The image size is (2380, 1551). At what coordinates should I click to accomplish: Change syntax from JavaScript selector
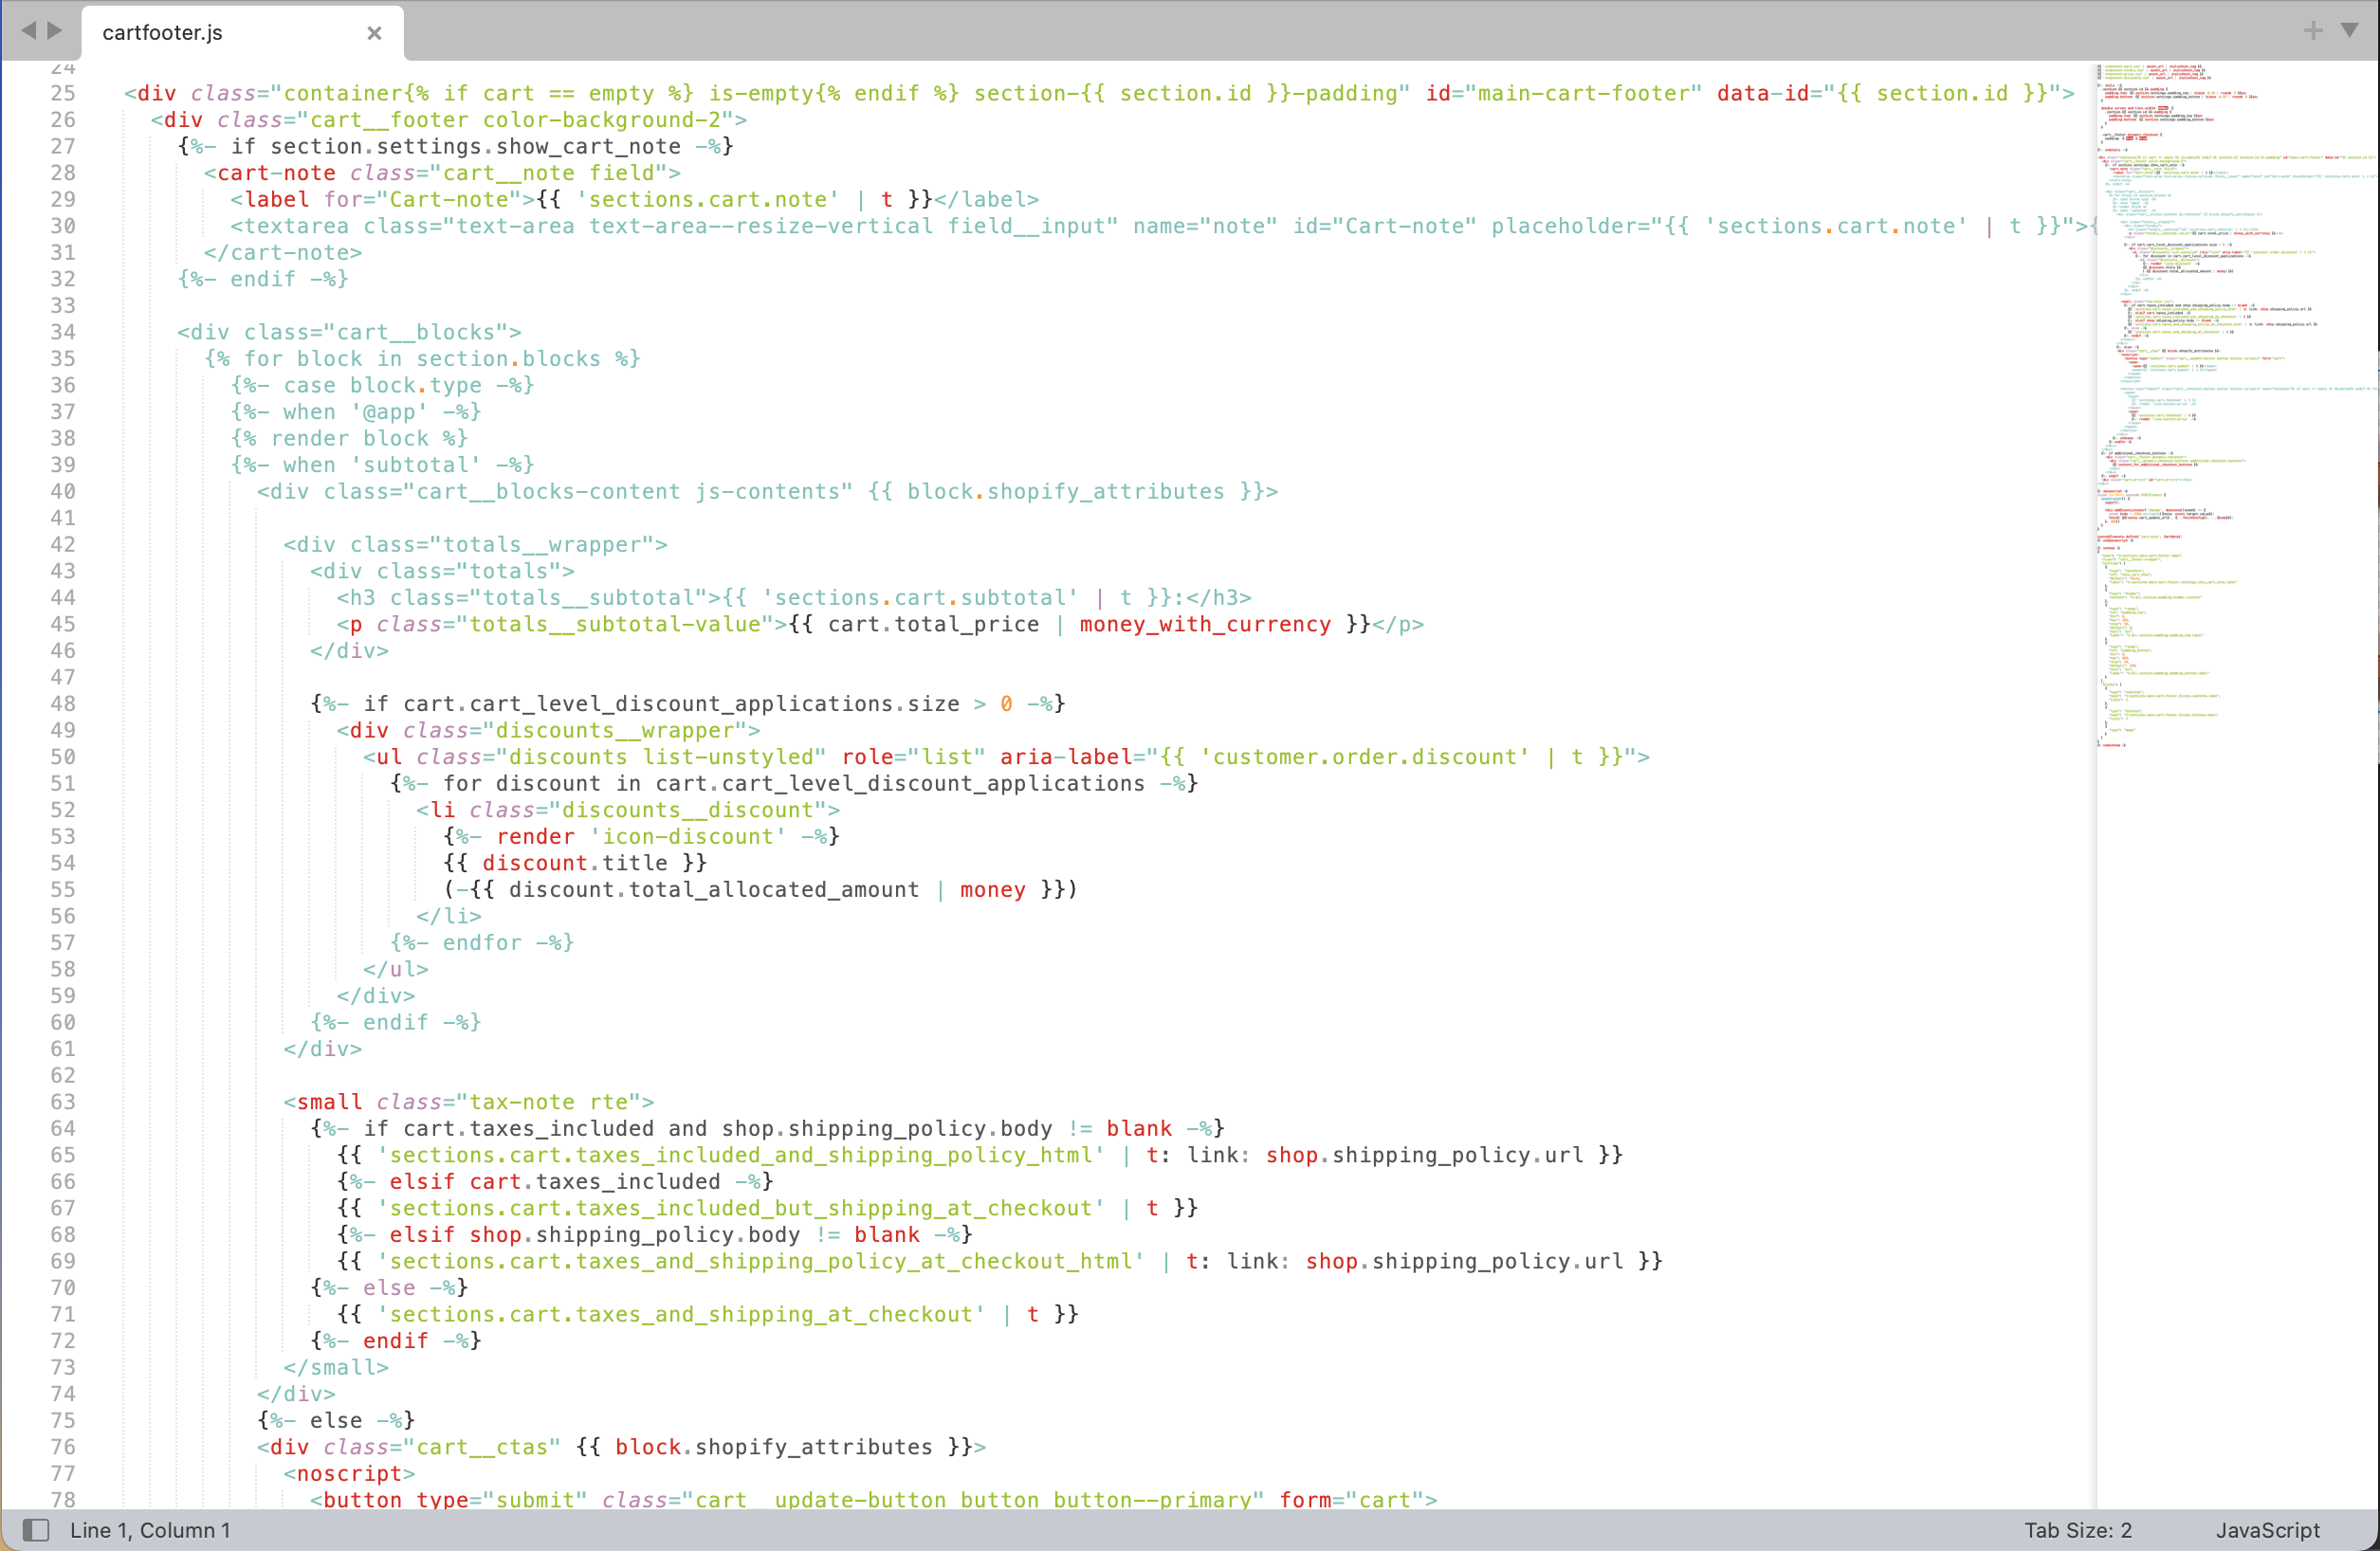(2267, 1530)
